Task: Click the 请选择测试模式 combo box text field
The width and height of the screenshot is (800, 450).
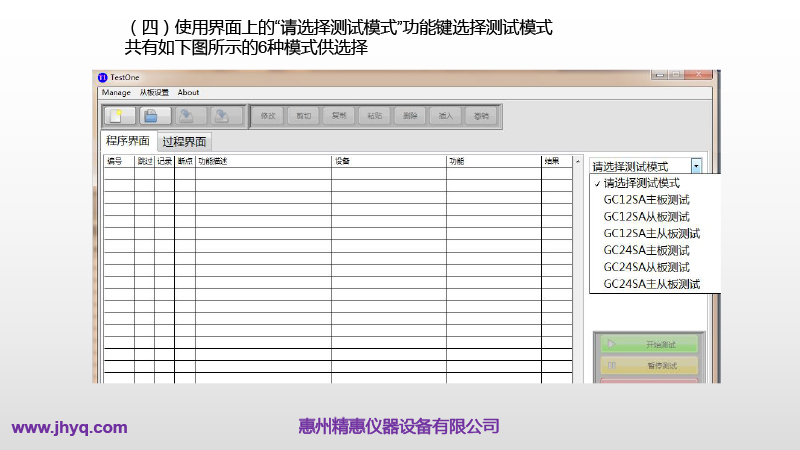Action: tap(641, 166)
